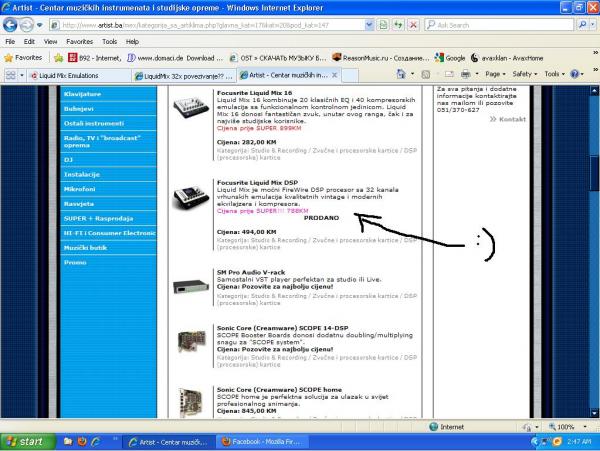Screen dimensions: 600x451
Task: Click the blue Help question mark icon
Action: pos(574,74)
